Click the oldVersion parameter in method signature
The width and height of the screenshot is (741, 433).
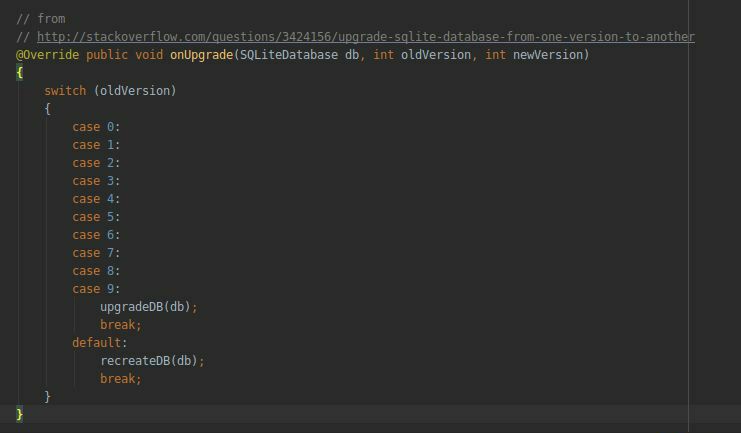click(436, 55)
